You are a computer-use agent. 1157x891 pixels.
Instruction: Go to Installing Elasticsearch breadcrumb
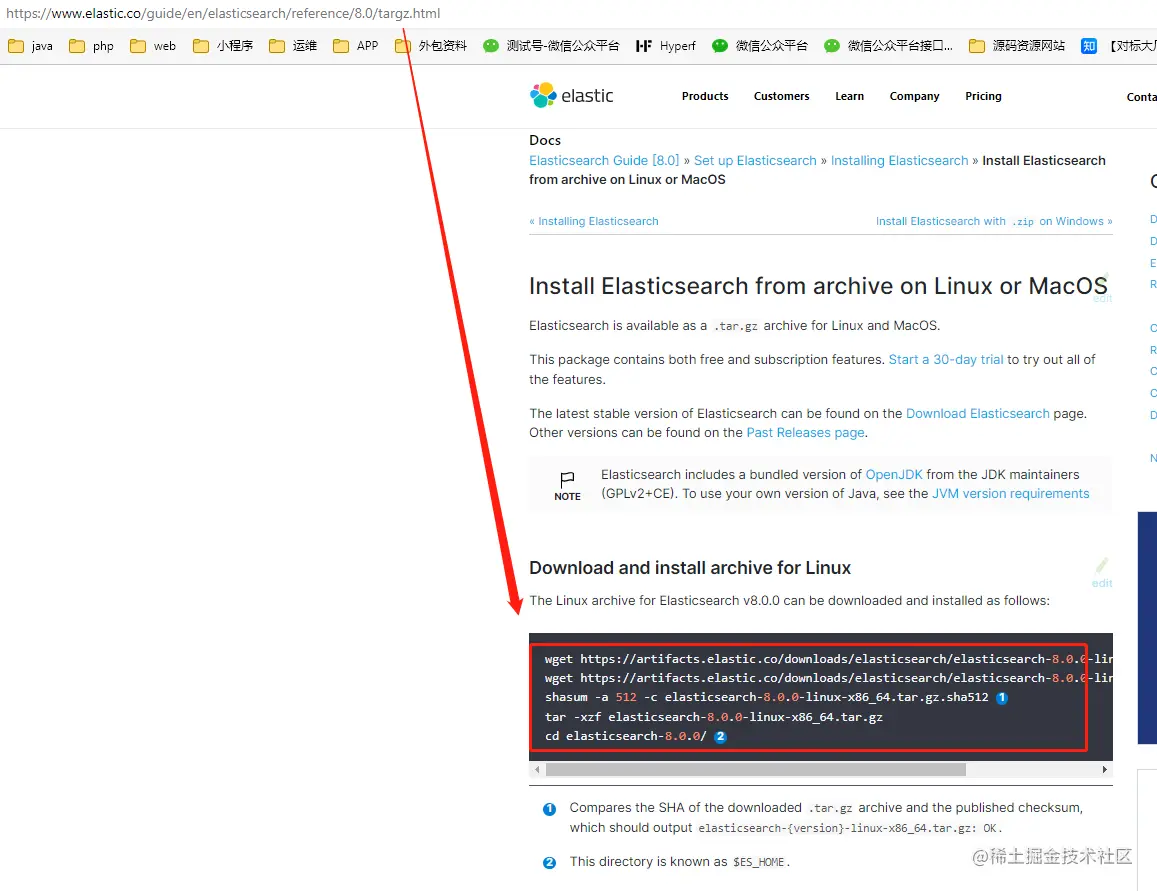[899, 161]
